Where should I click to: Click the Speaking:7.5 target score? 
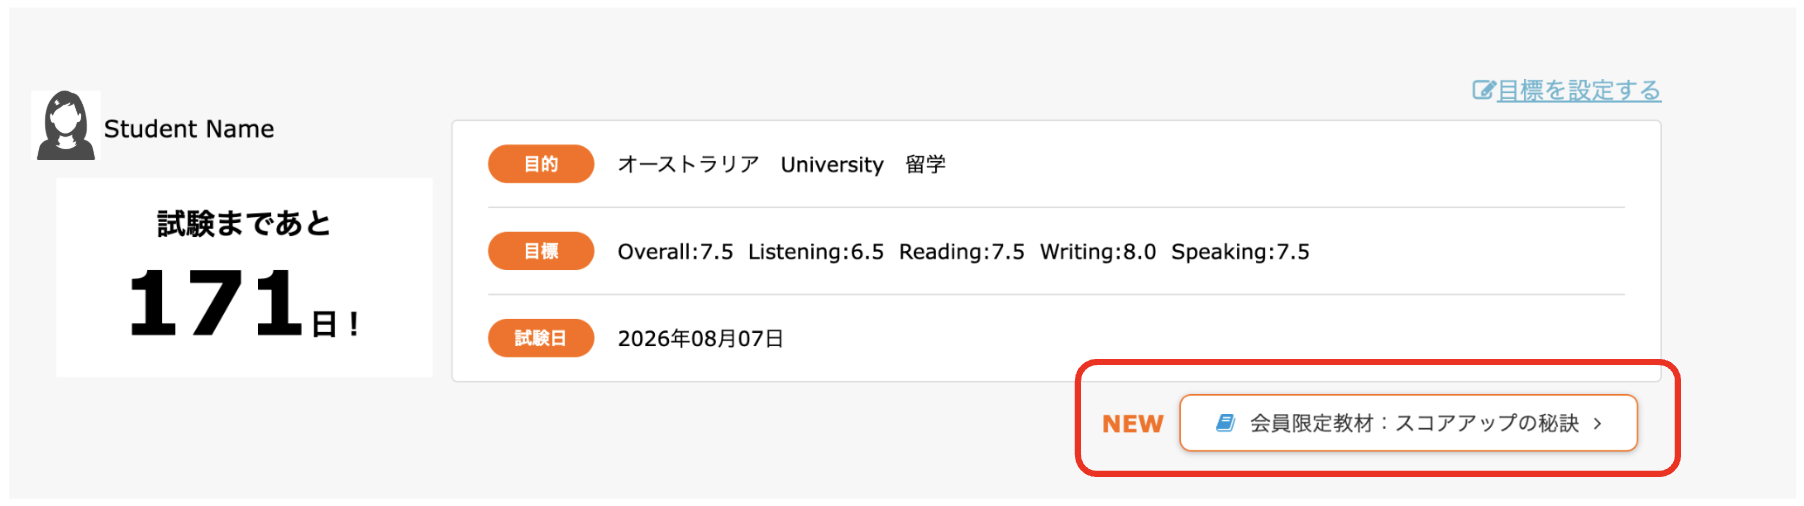coord(1240,252)
